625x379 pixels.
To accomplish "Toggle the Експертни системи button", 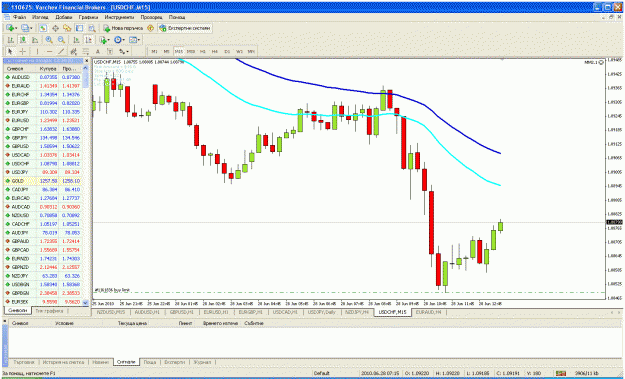I will (185, 28).
